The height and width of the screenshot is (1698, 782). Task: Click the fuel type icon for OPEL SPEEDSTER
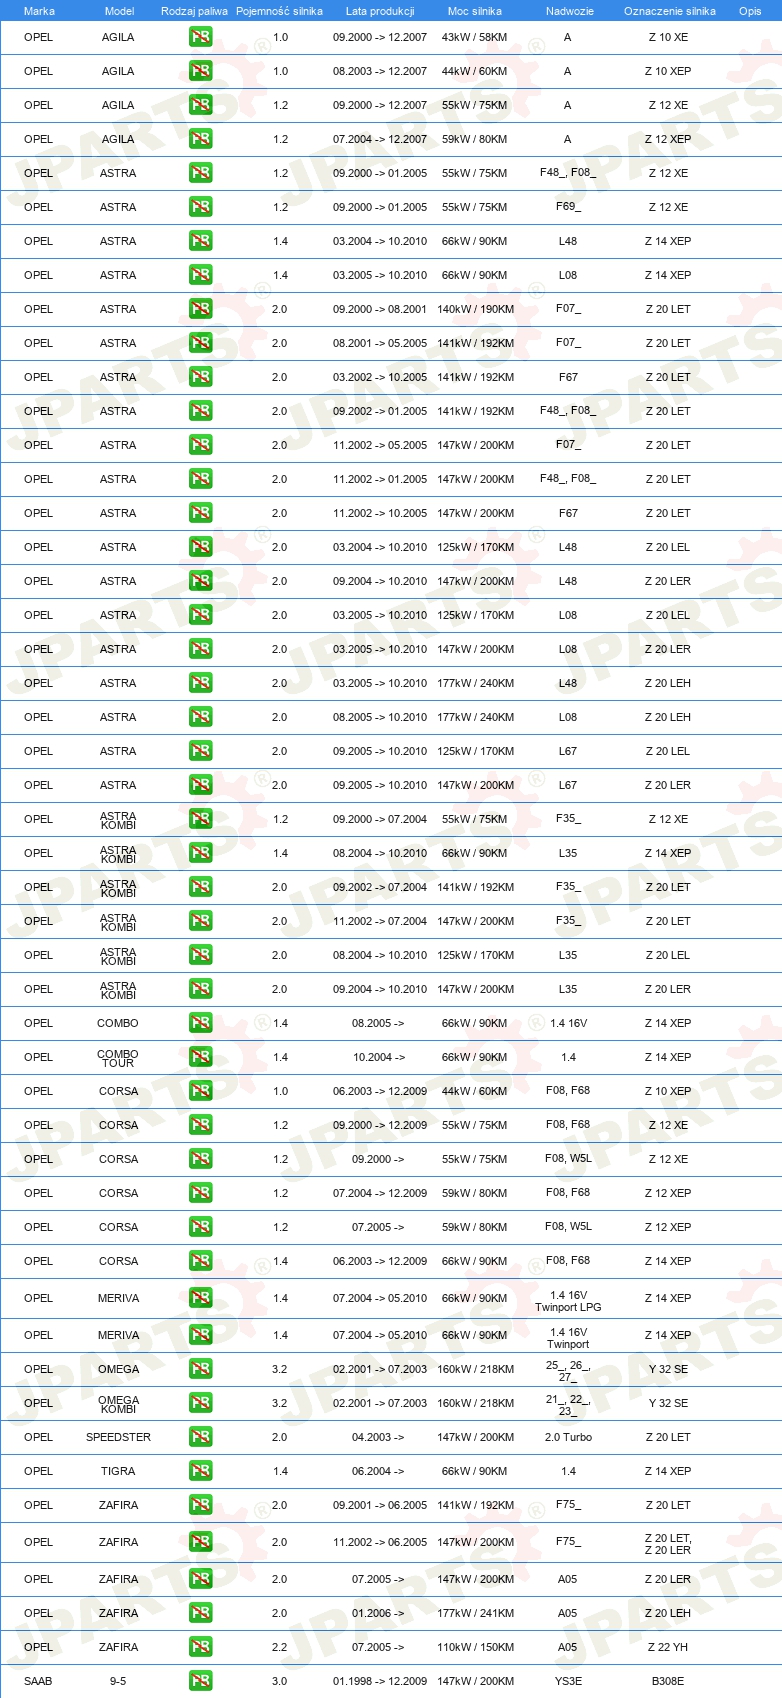point(200,1437)
